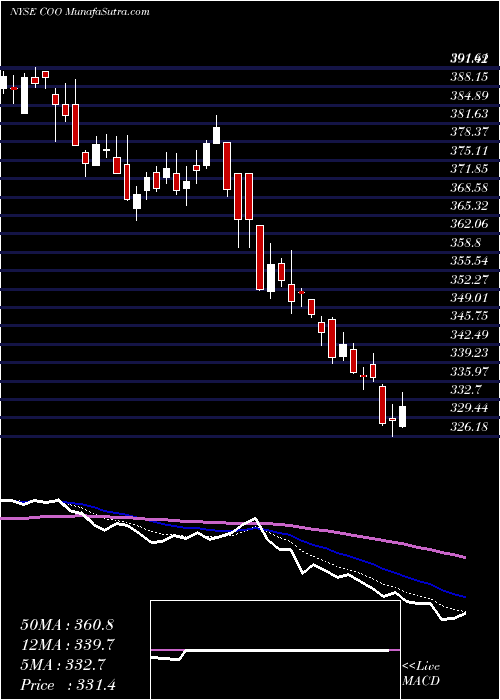500x700 pixels.
Task: Select the 358.8 price label
Action: 466,242
